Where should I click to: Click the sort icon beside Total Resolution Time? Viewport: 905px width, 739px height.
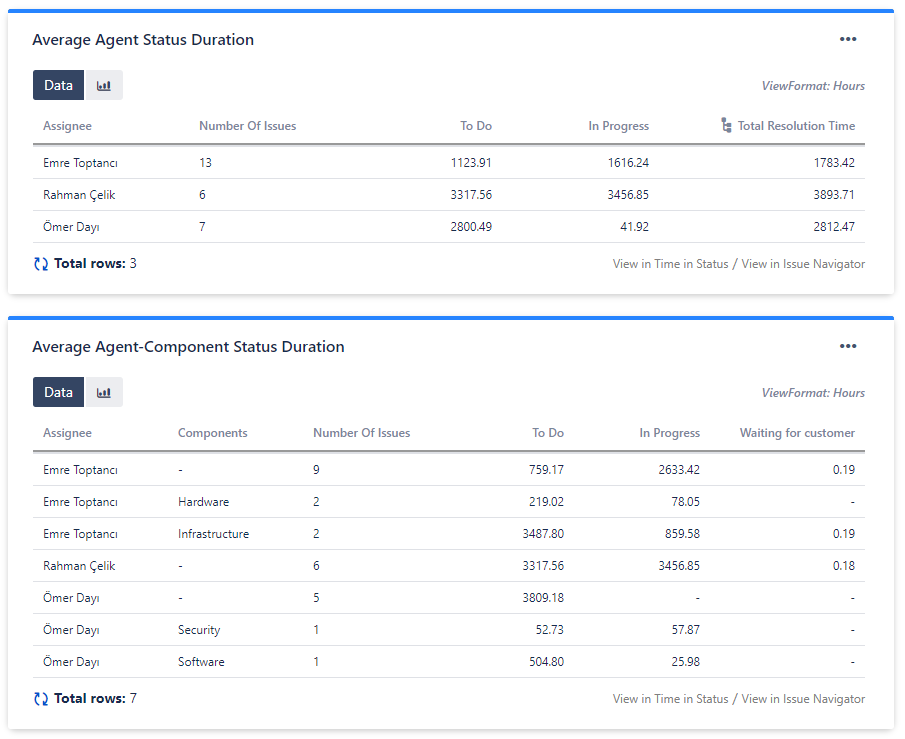coord(725,125)
